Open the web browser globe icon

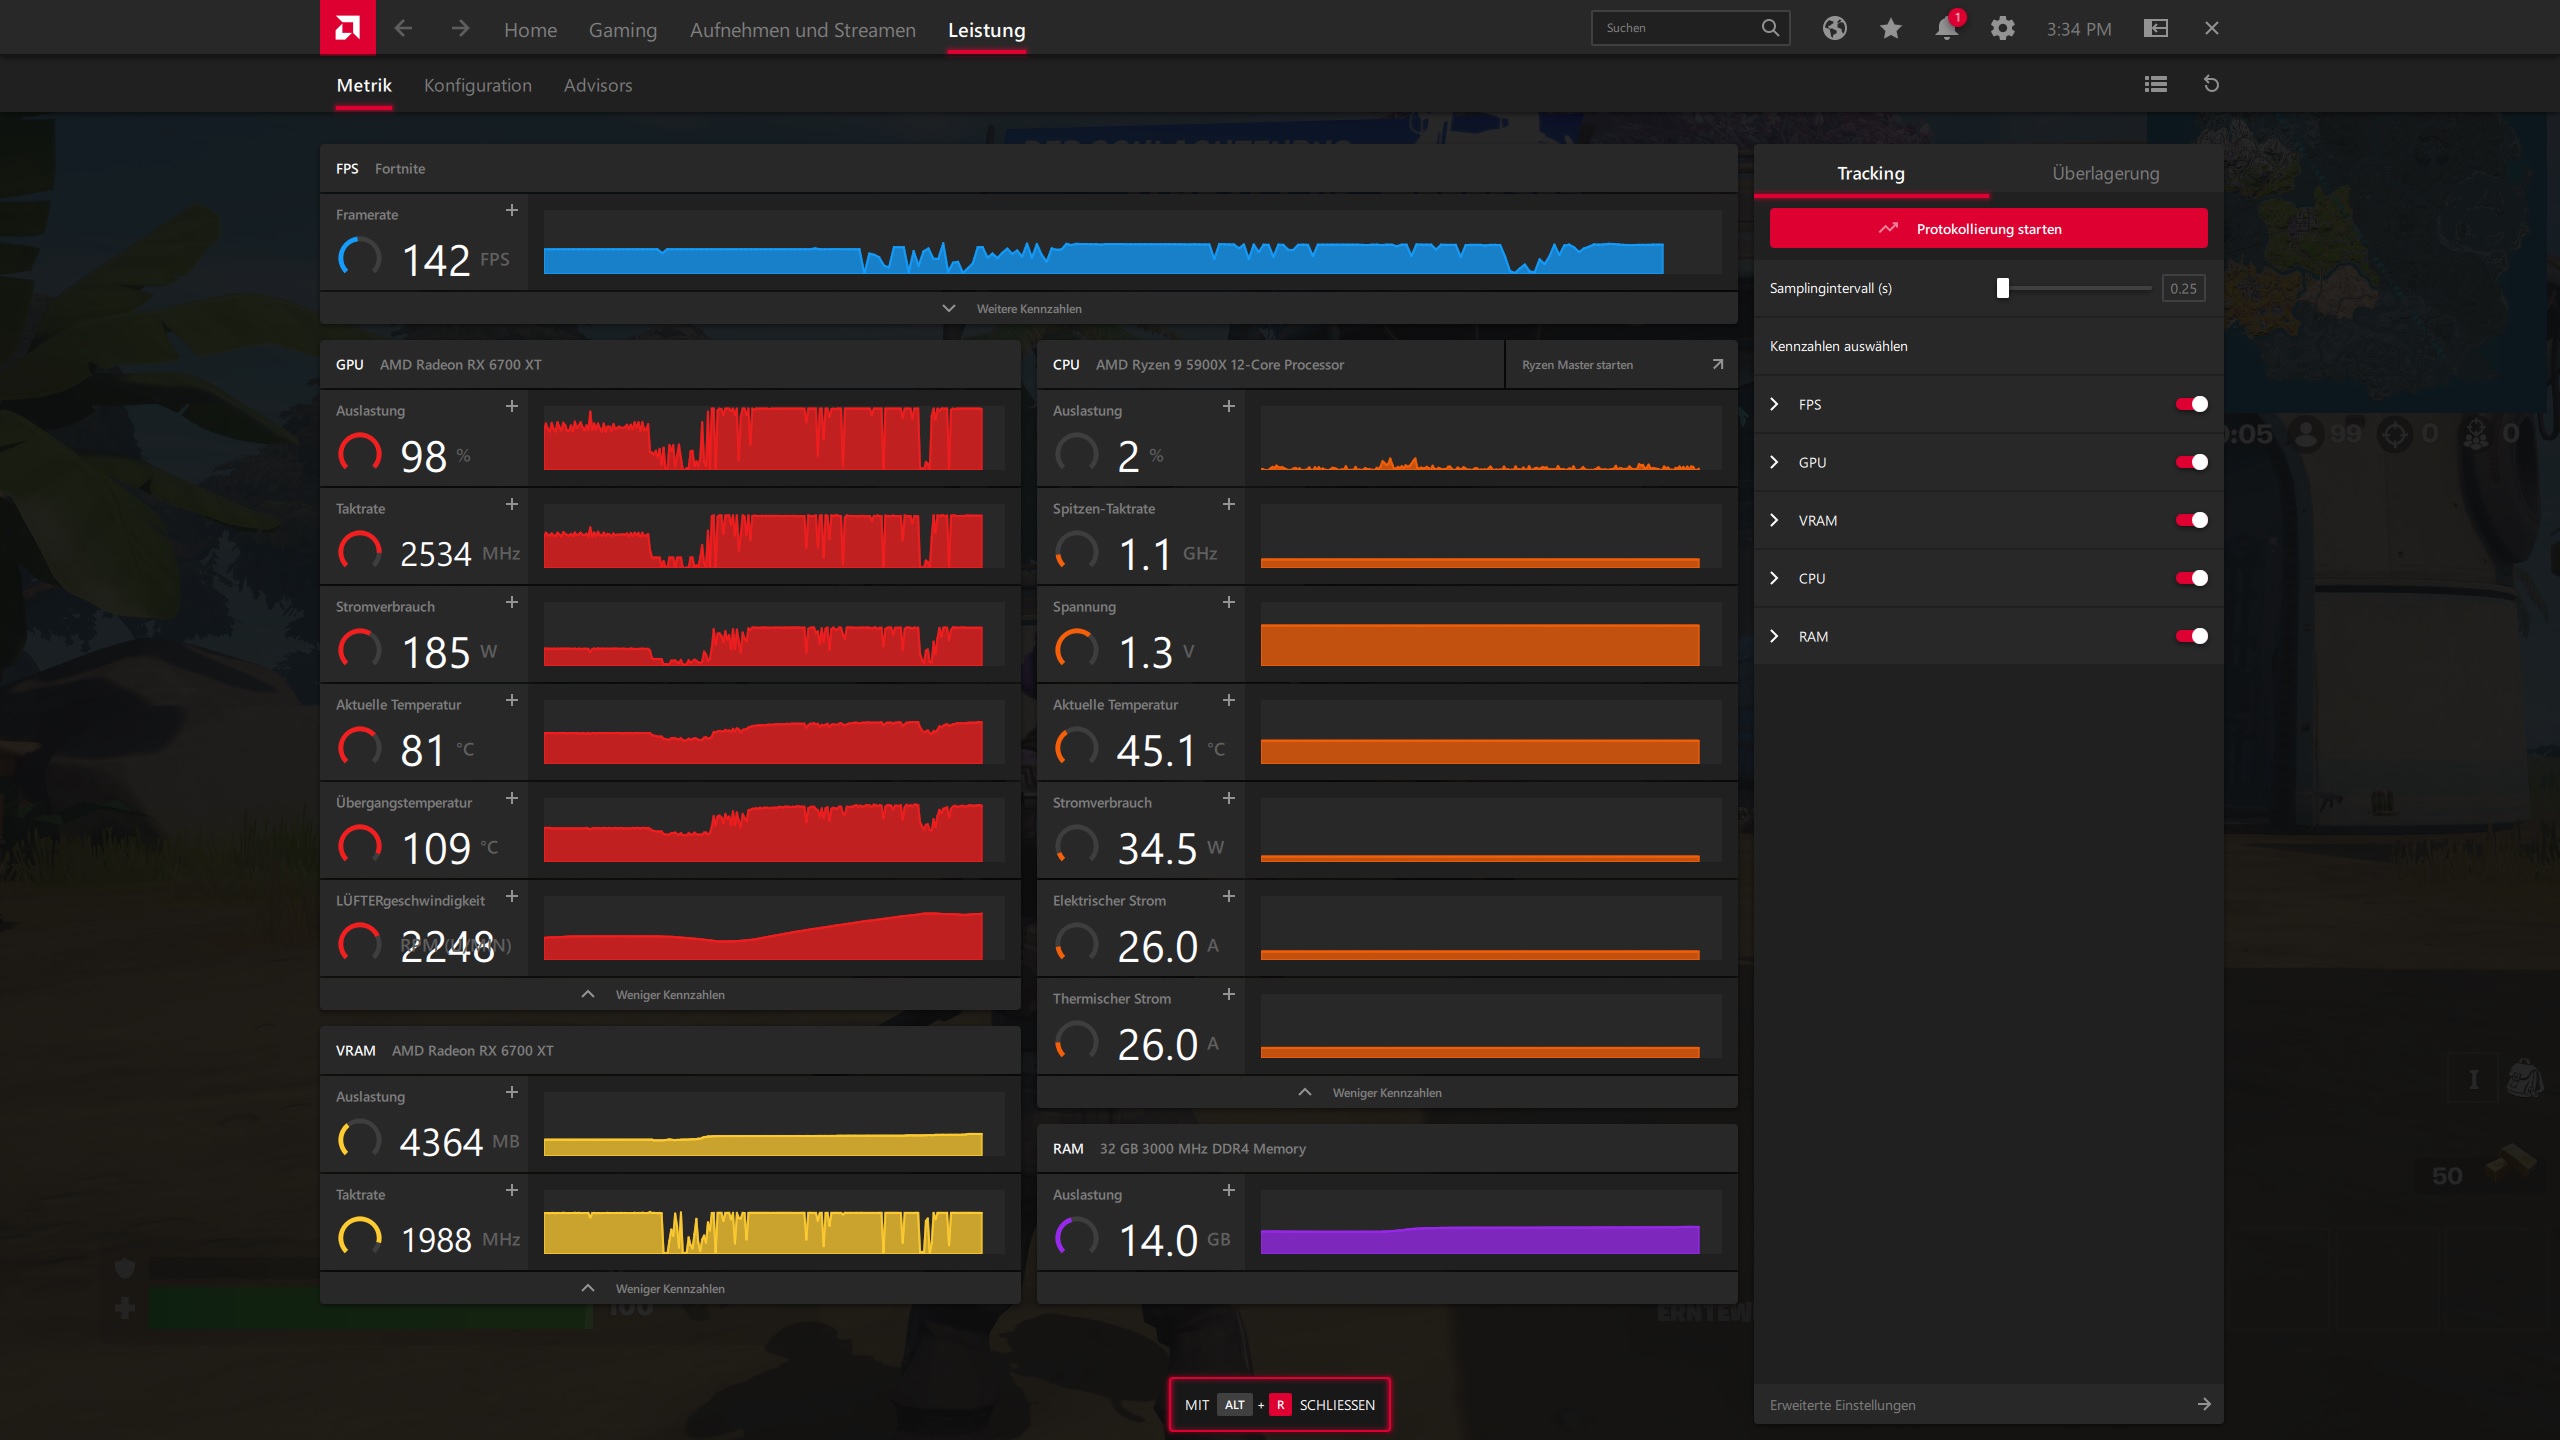(x=1834, y=28)
